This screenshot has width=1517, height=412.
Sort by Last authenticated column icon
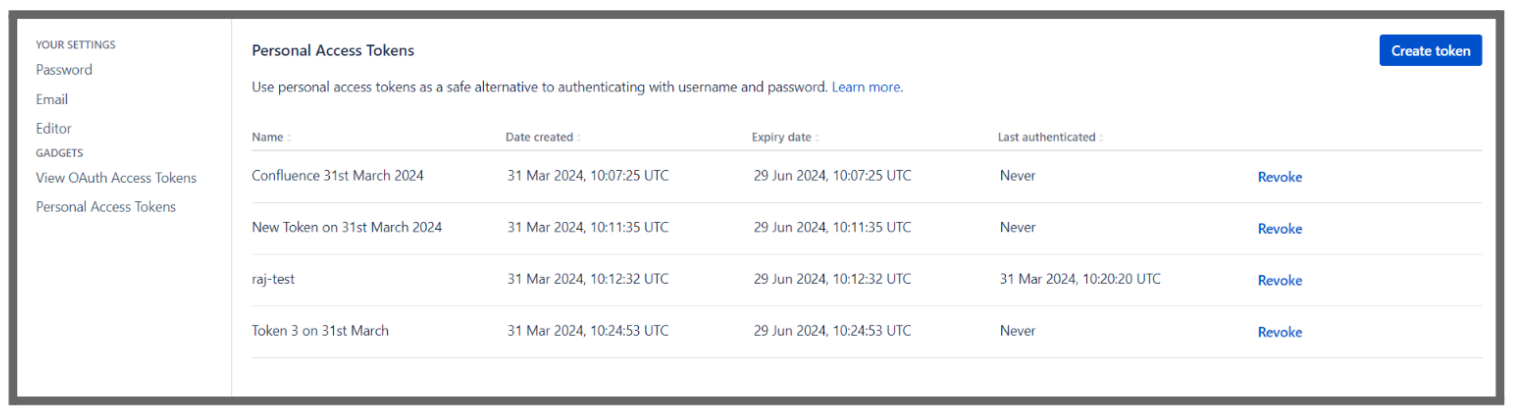point(1101,138)
